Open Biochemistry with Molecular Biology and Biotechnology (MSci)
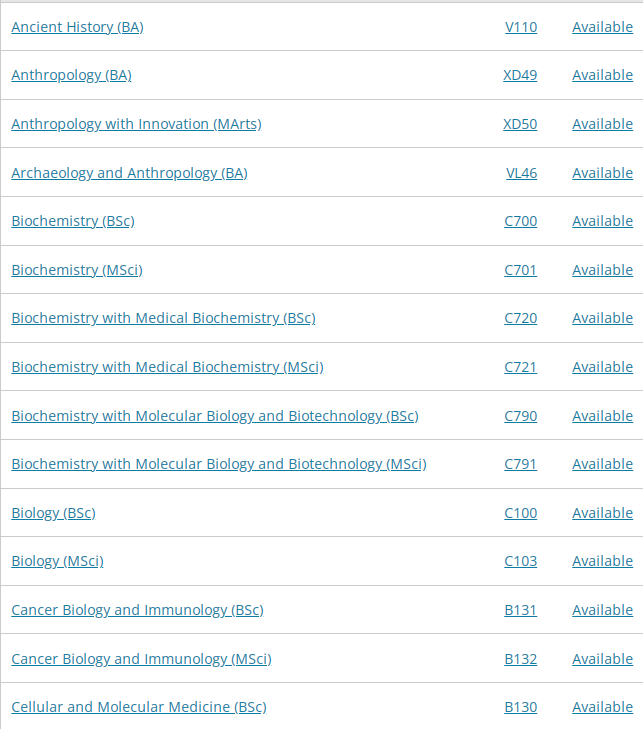This screenshot has height=729, width=643. pos(219,464)
